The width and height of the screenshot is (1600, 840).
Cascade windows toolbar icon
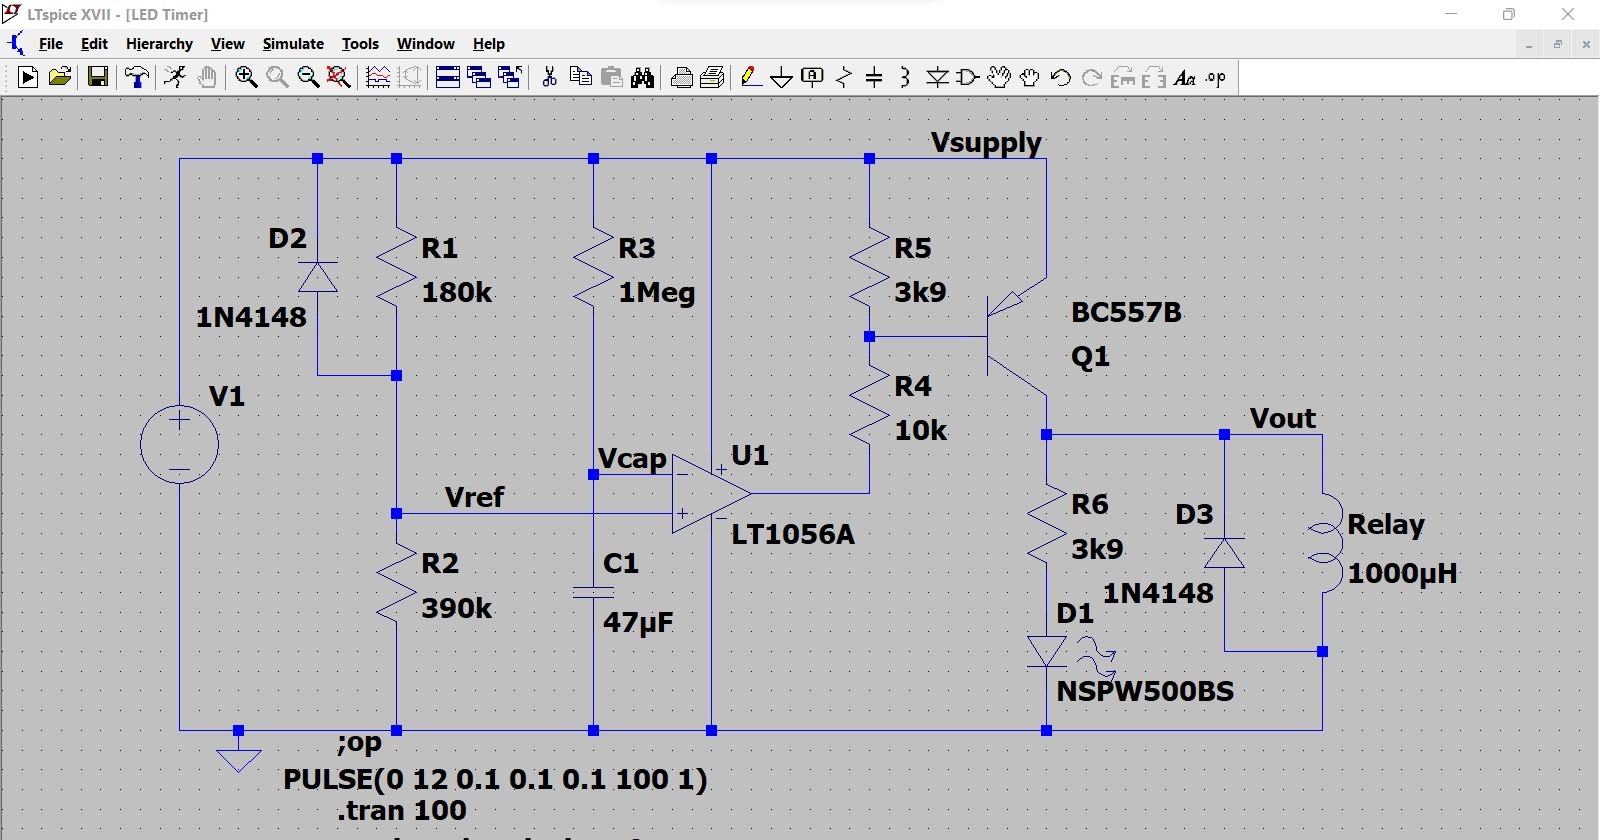point(479,77)
